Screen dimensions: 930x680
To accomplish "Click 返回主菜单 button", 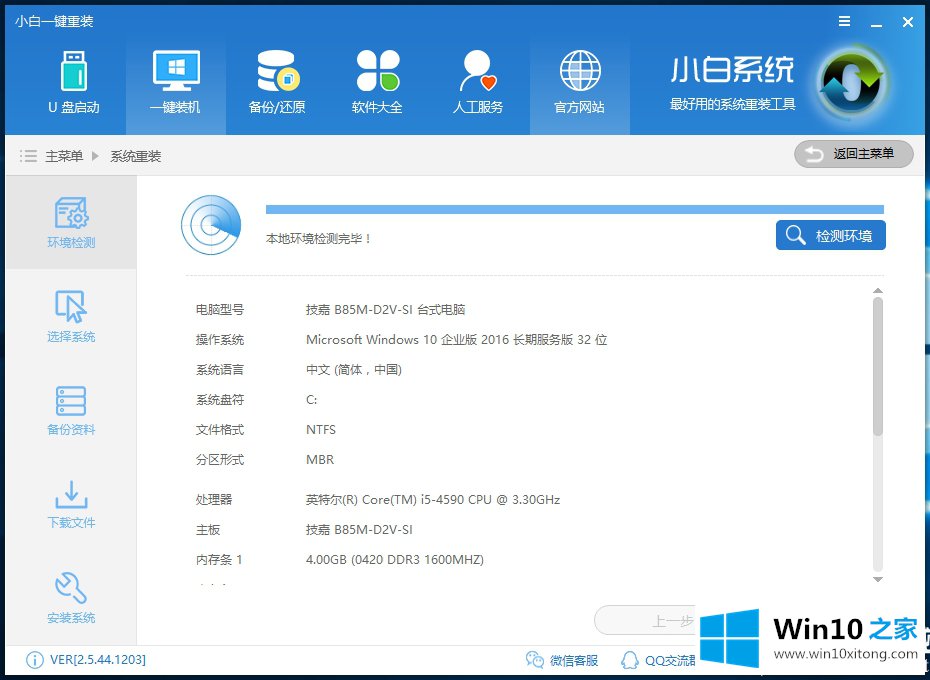I will (853, 154).
